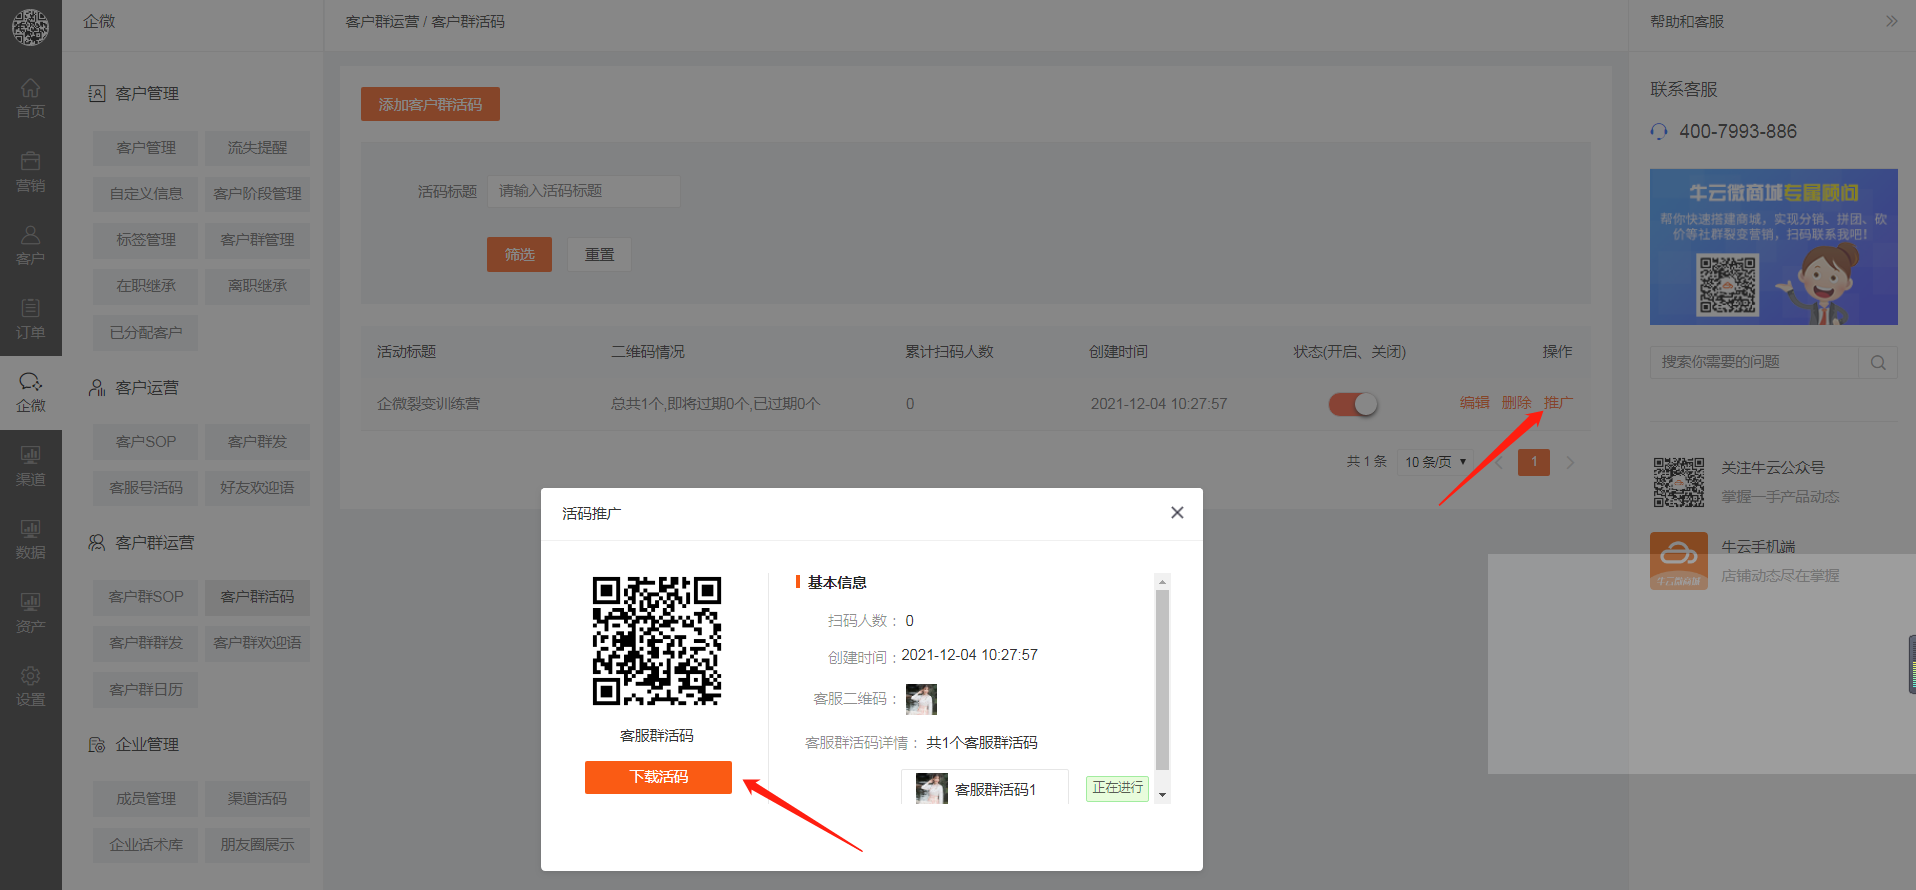Open 在职继承 menu item
1916x890 pixels.
tap(146, 286)
